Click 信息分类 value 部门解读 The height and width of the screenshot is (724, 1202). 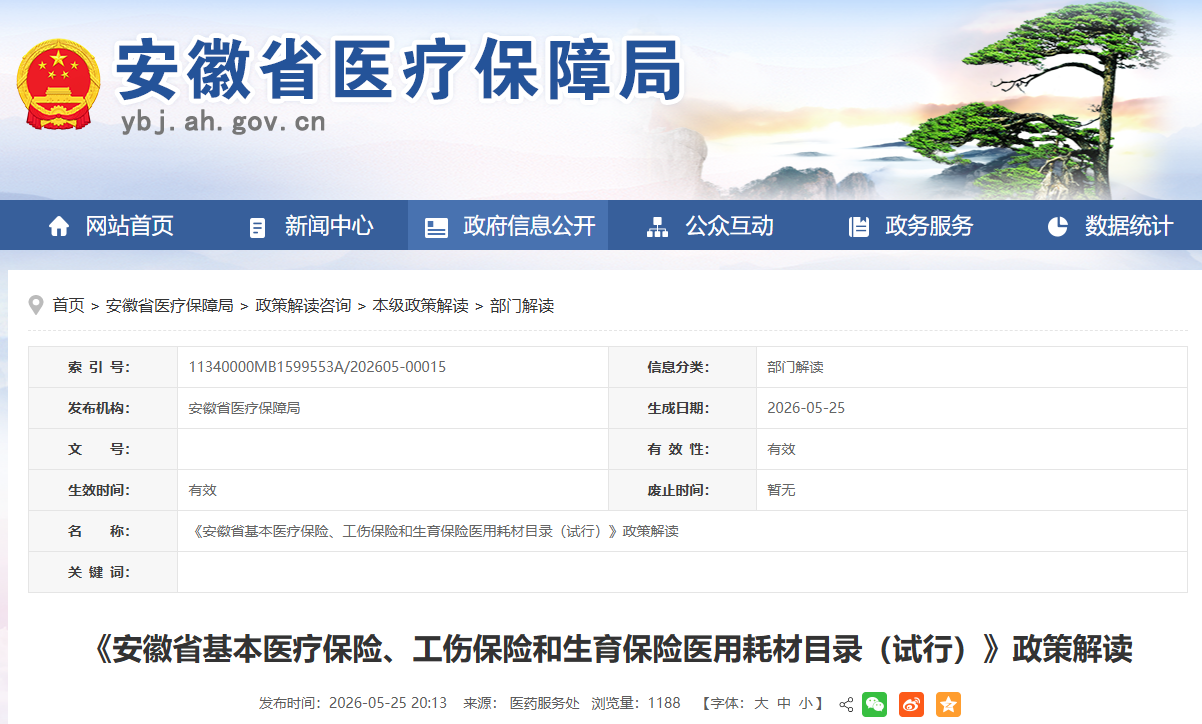(x=796, y=367)
